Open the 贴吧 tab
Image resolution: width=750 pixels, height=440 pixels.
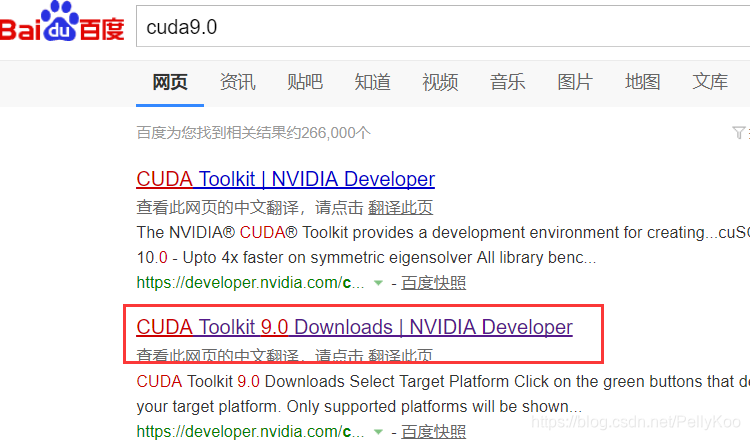(x=305, y=82)
